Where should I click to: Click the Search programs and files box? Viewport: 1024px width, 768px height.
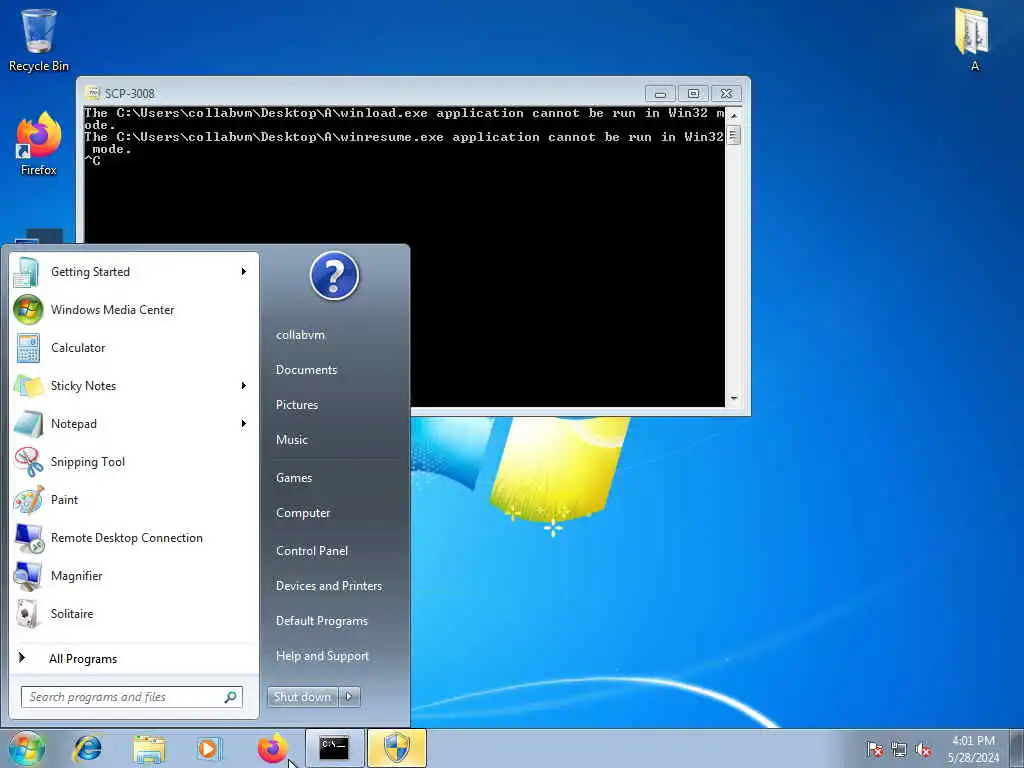point(131,697)
